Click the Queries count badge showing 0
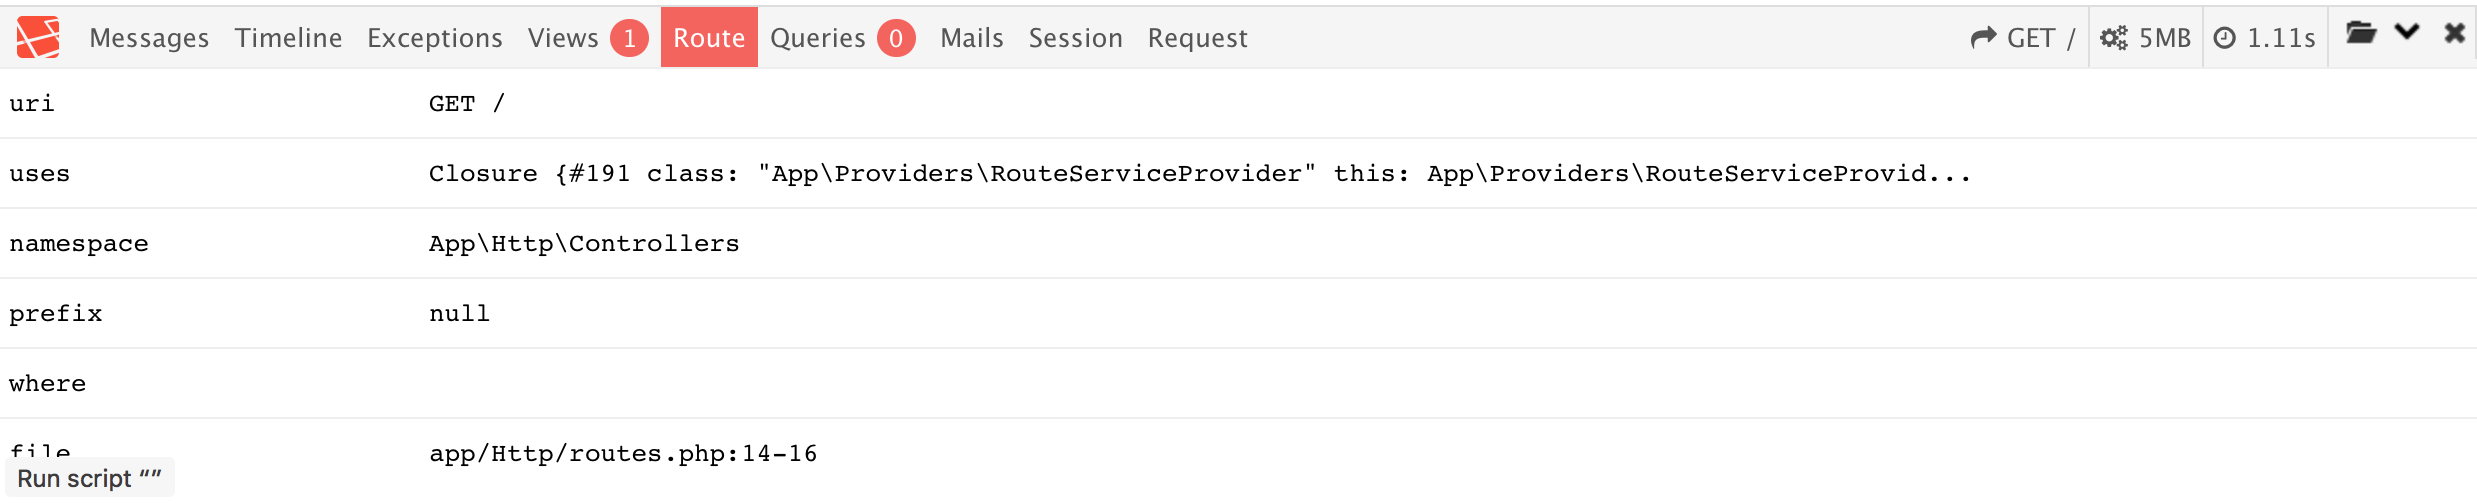This screenshot has width=2477, height=503. click(x=896, y=38)
